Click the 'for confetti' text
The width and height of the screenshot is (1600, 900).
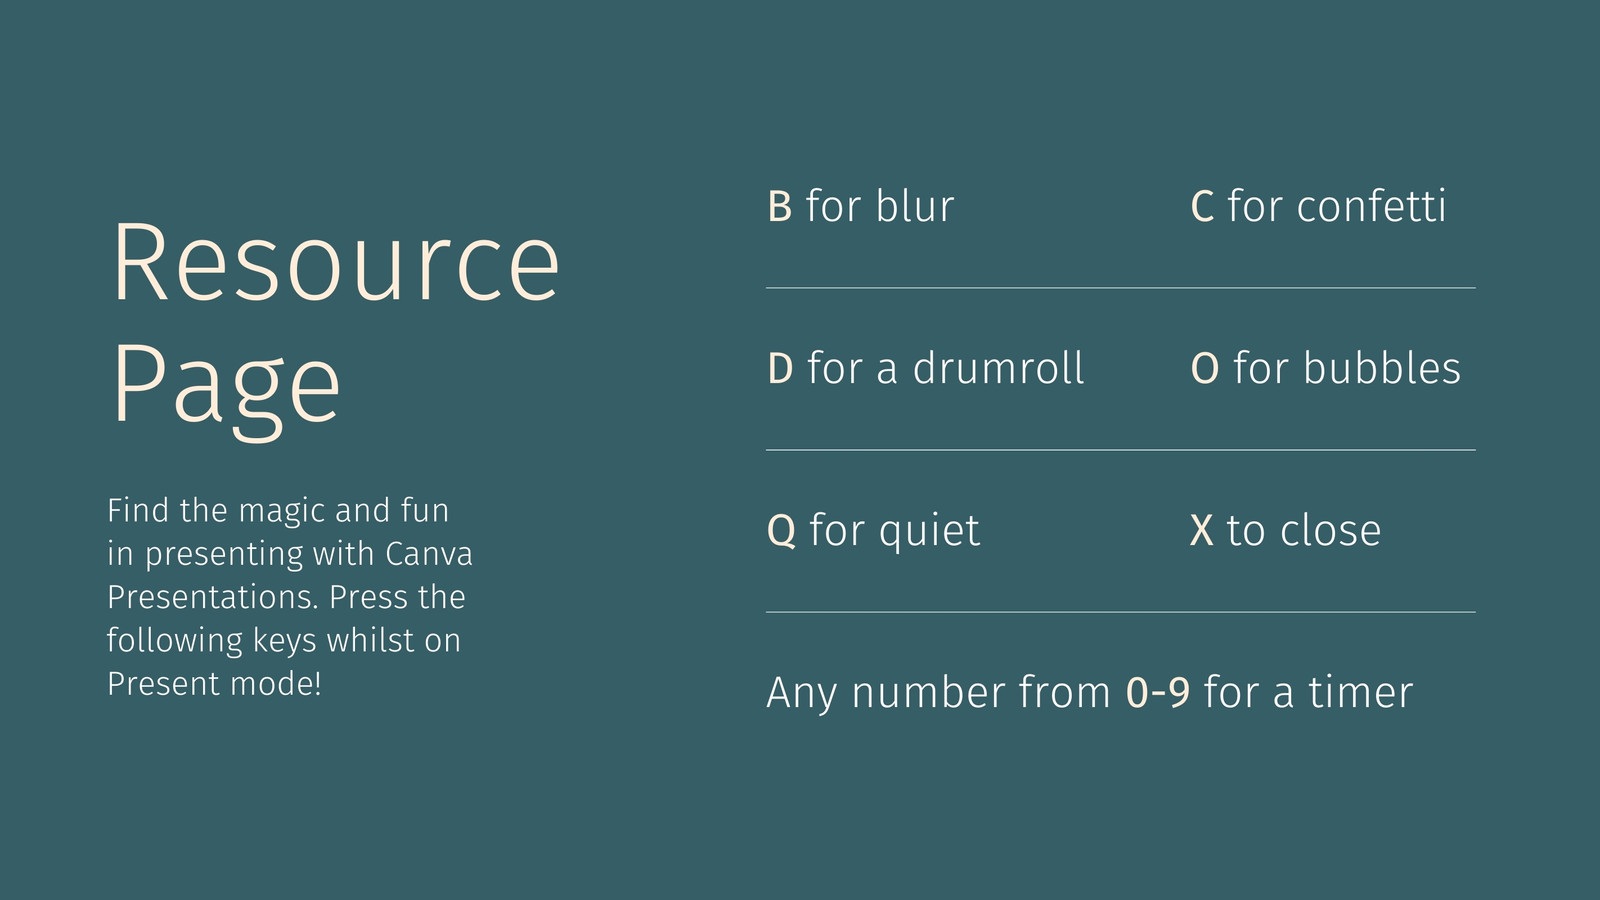click(1337, 206)
